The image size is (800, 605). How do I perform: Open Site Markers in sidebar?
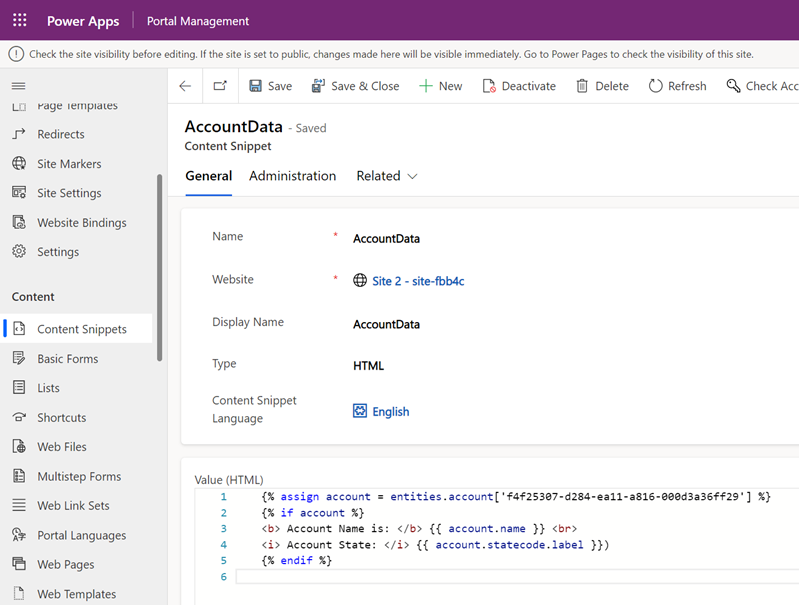pyautogui.click(x=69, y=164)
